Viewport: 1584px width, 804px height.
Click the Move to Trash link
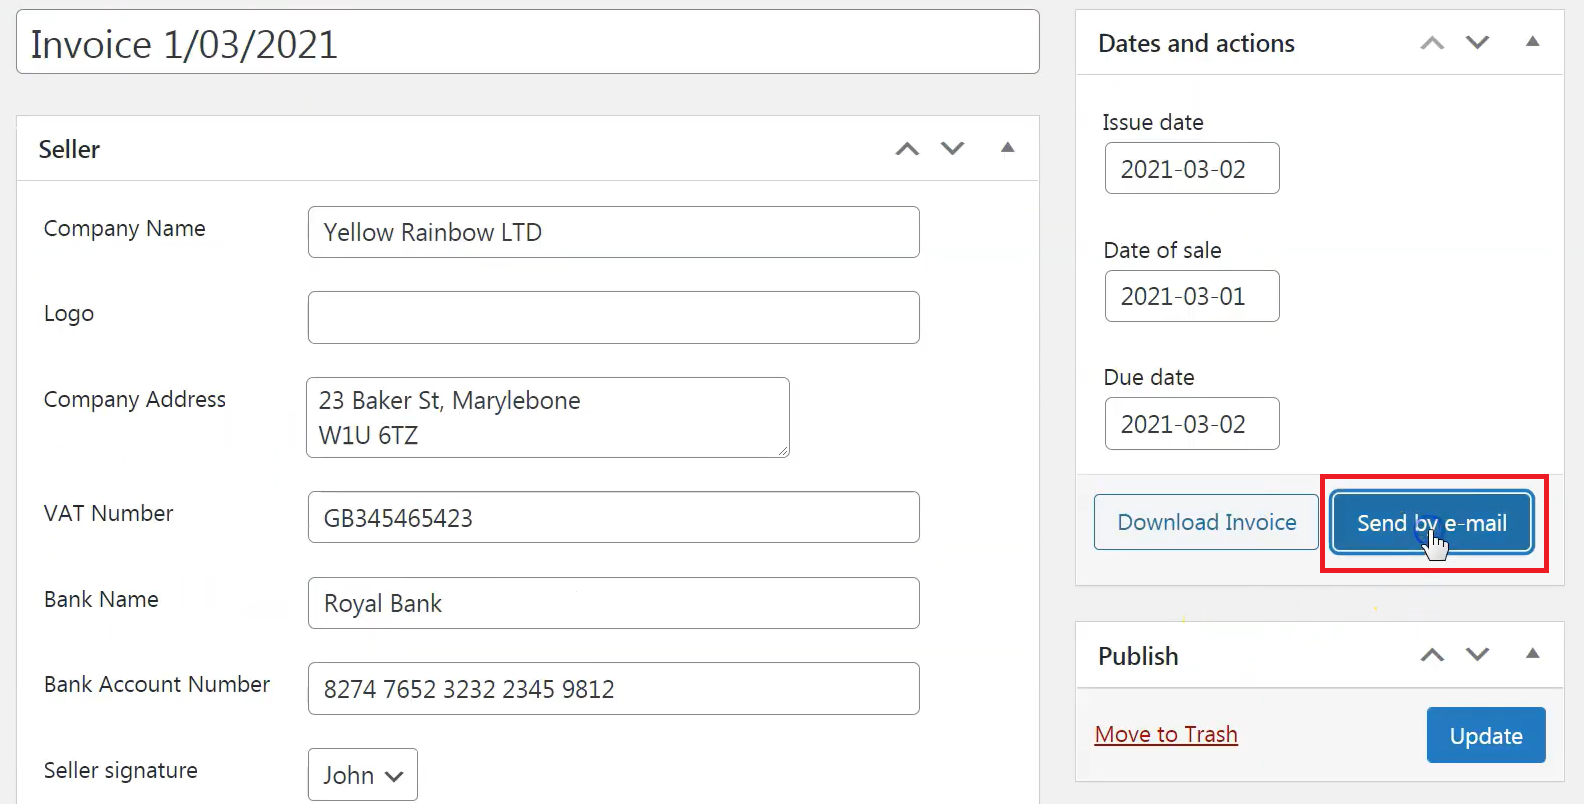1166,734
